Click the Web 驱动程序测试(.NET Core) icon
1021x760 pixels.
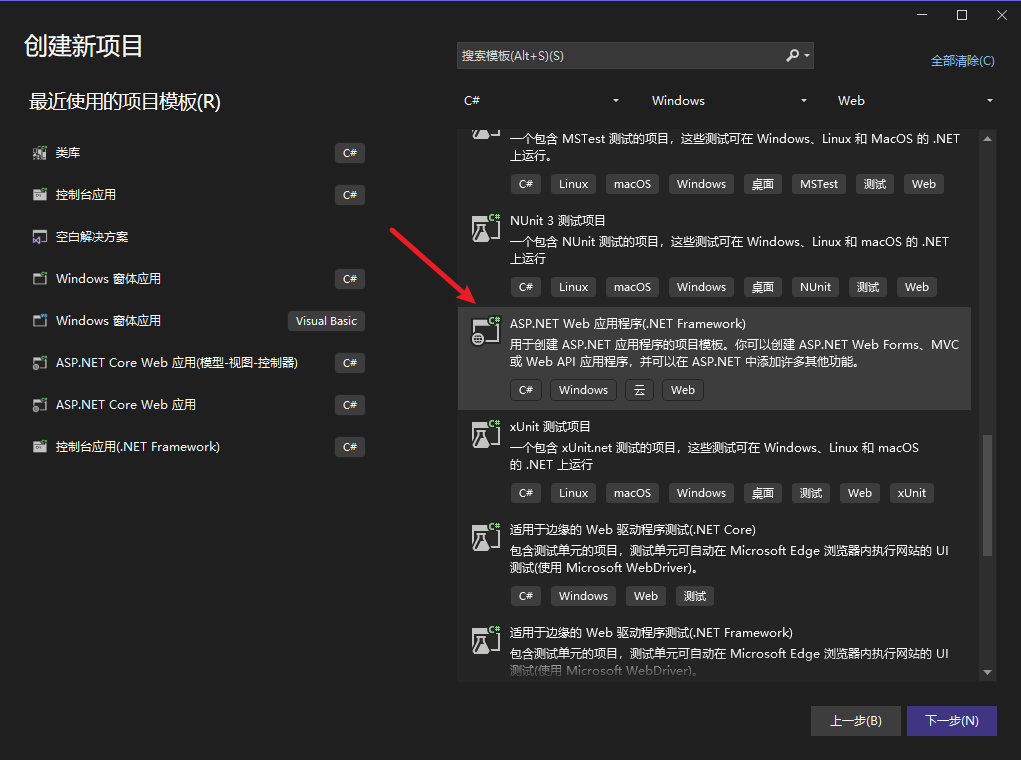(x=486, y=537)
